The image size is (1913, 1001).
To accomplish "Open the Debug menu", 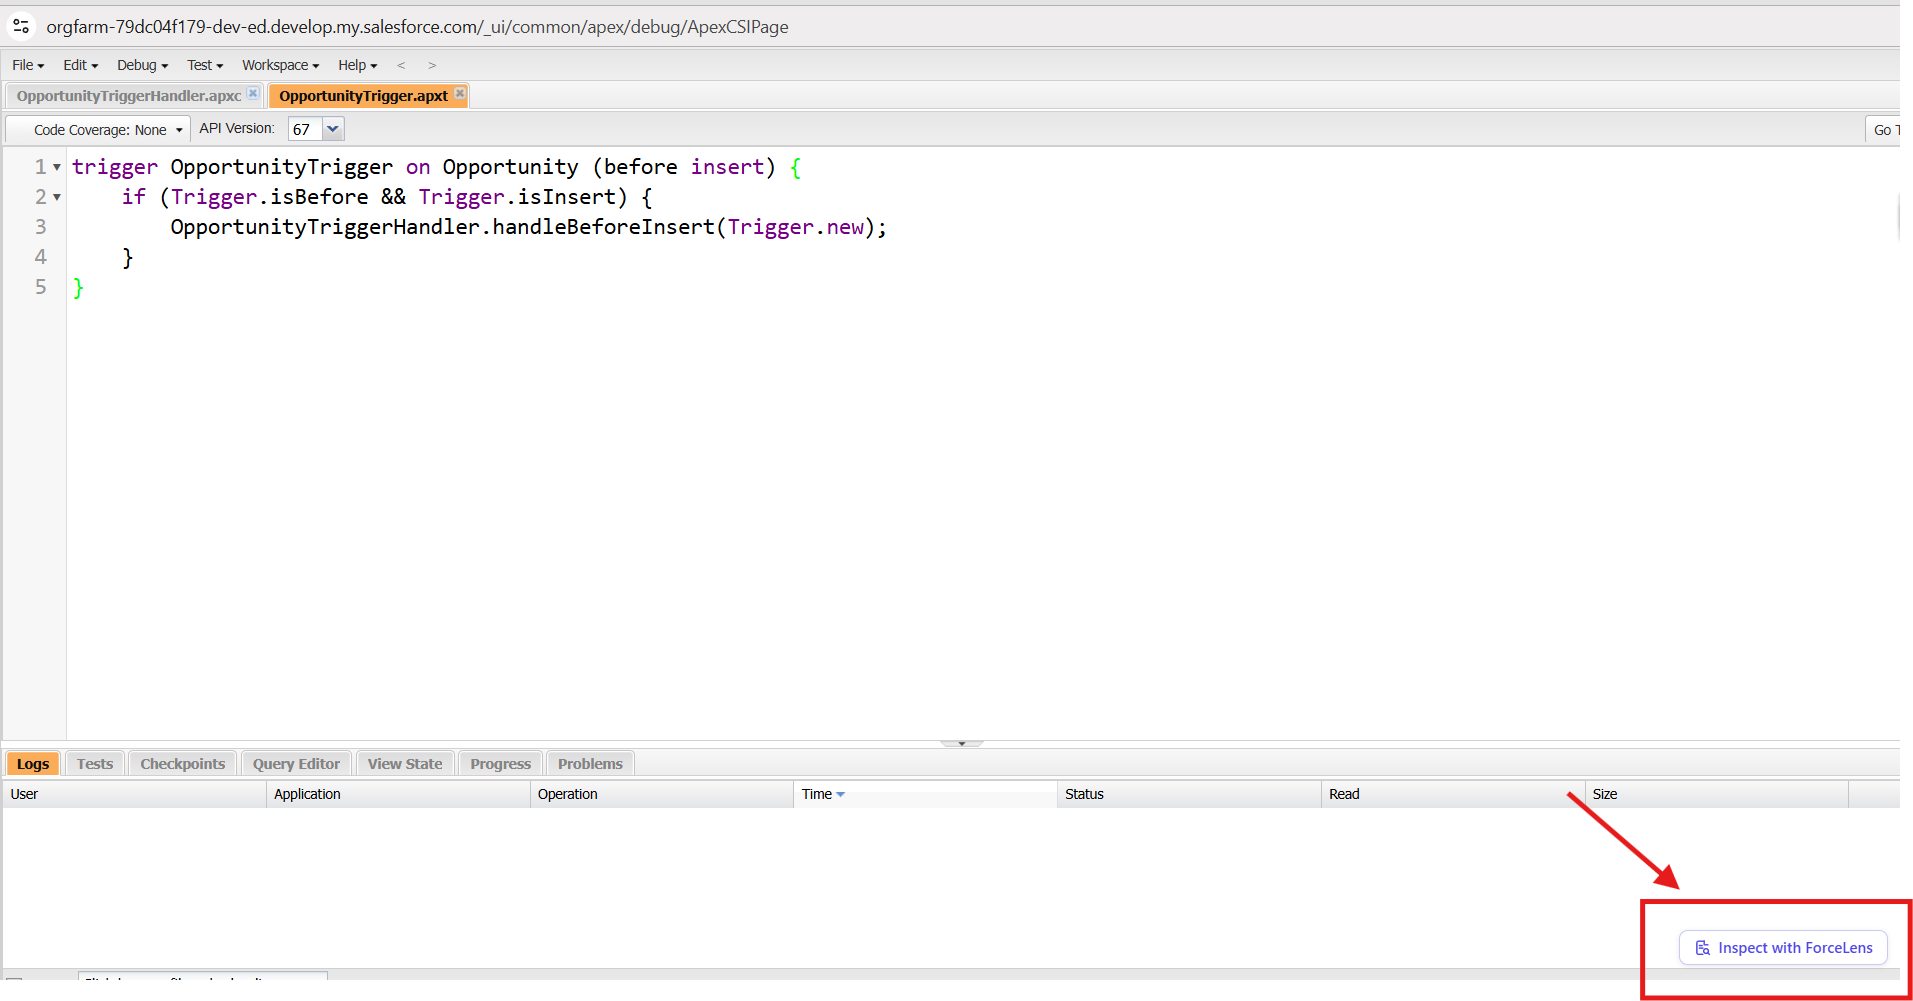I will point(142,65).
